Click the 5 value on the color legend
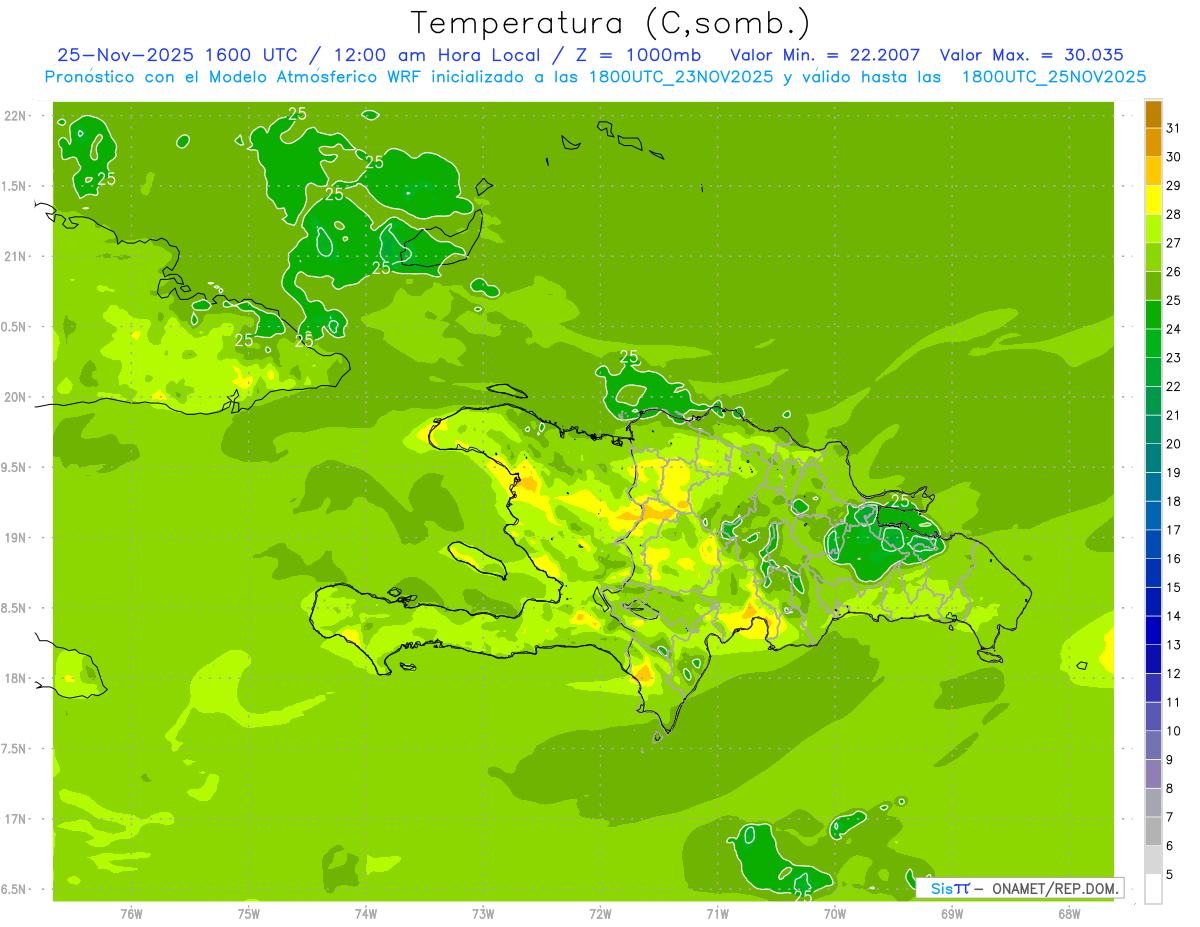 pyautogui.click(x=1169, y=875)
